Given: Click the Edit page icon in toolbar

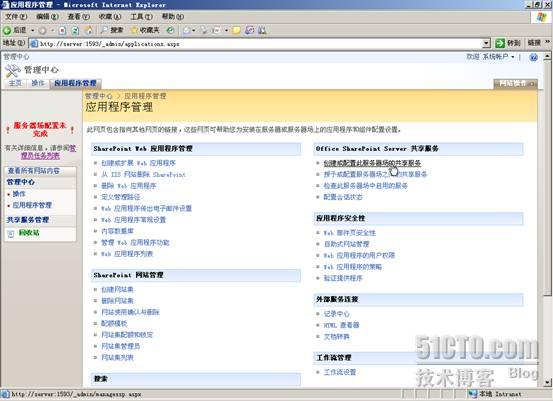Looking at the screenshot, I should [x=216, y=31].
